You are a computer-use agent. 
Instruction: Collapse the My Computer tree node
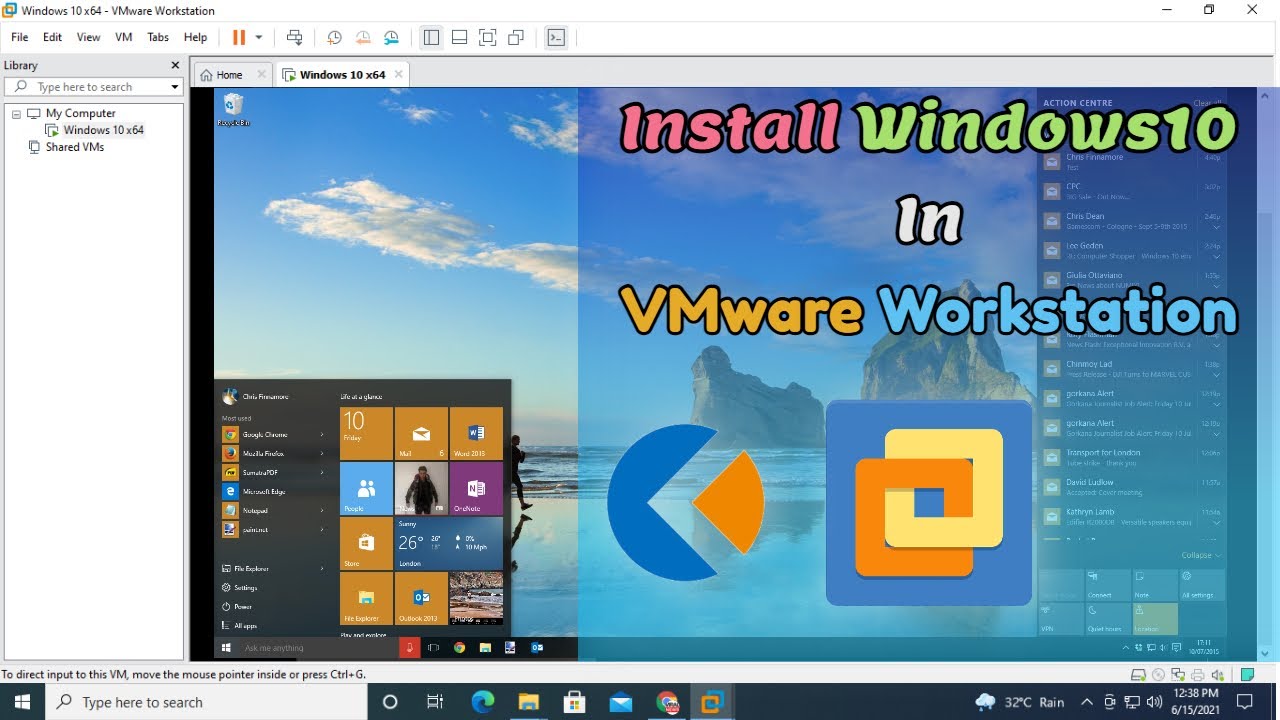point(16,114)
